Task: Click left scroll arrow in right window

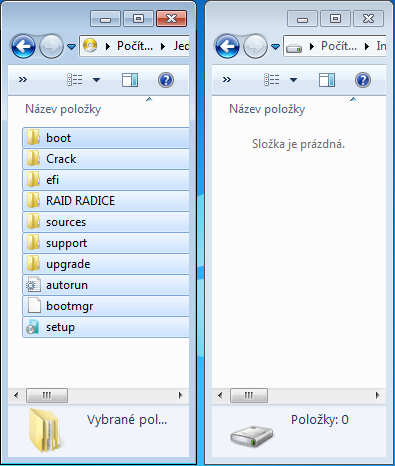Action: [220, 395]
